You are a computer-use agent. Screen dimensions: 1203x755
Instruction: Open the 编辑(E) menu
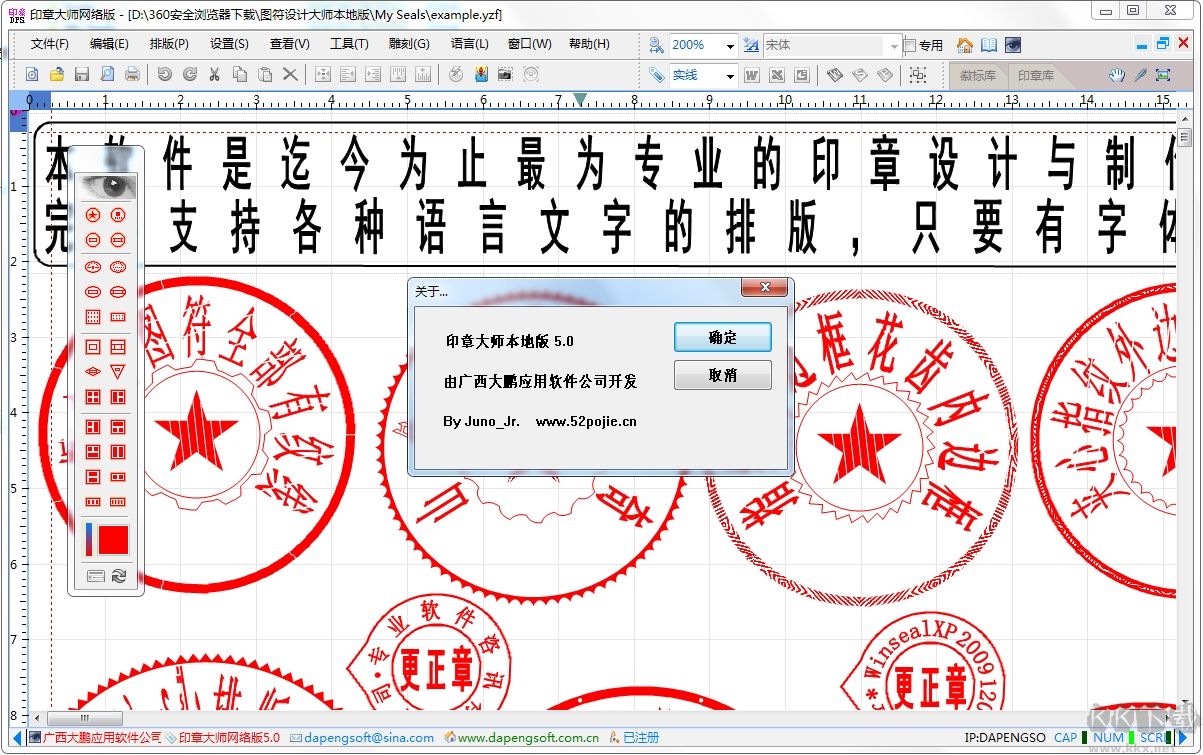(x=109, y=44)
